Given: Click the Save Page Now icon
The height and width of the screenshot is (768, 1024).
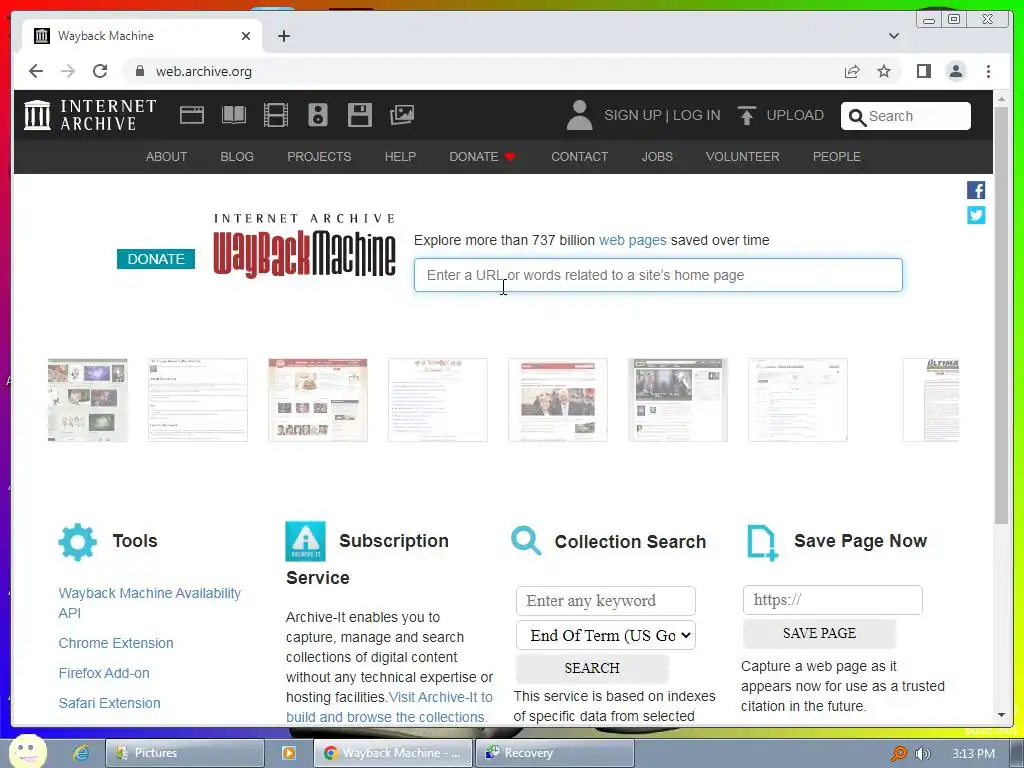Looking at the screenshot, I should (x=761, y=542).
